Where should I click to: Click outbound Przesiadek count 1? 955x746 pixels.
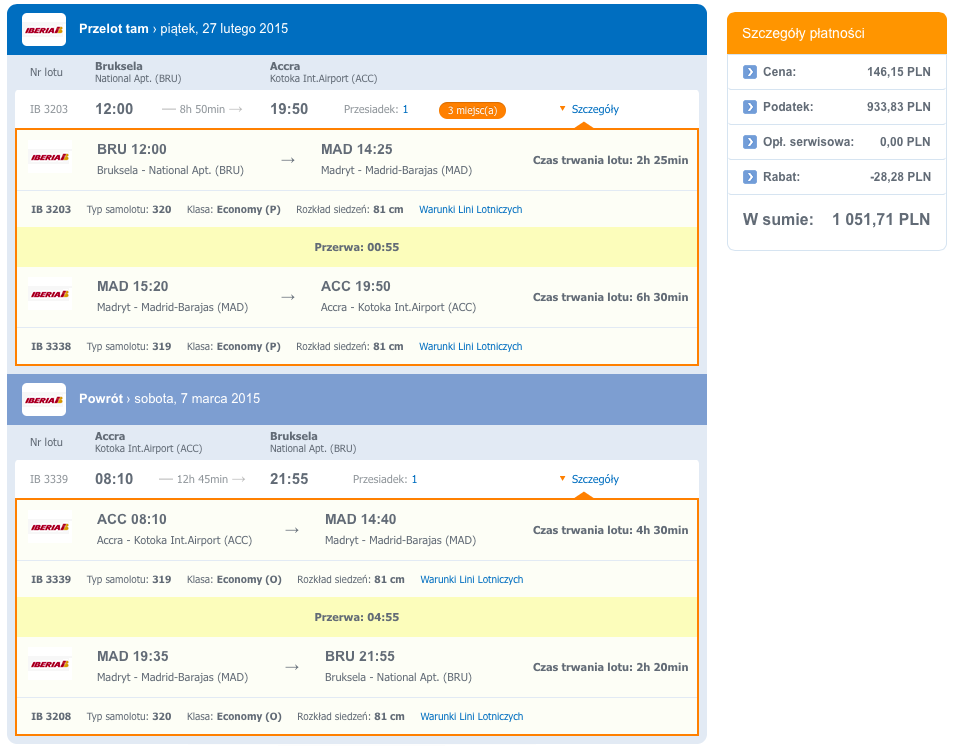pos(406,110)
